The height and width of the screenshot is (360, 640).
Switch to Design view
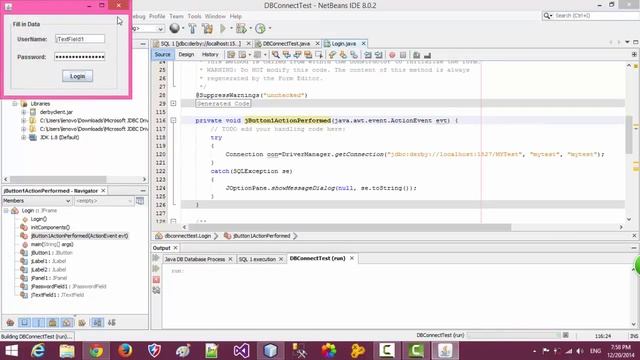pos(186,54)
